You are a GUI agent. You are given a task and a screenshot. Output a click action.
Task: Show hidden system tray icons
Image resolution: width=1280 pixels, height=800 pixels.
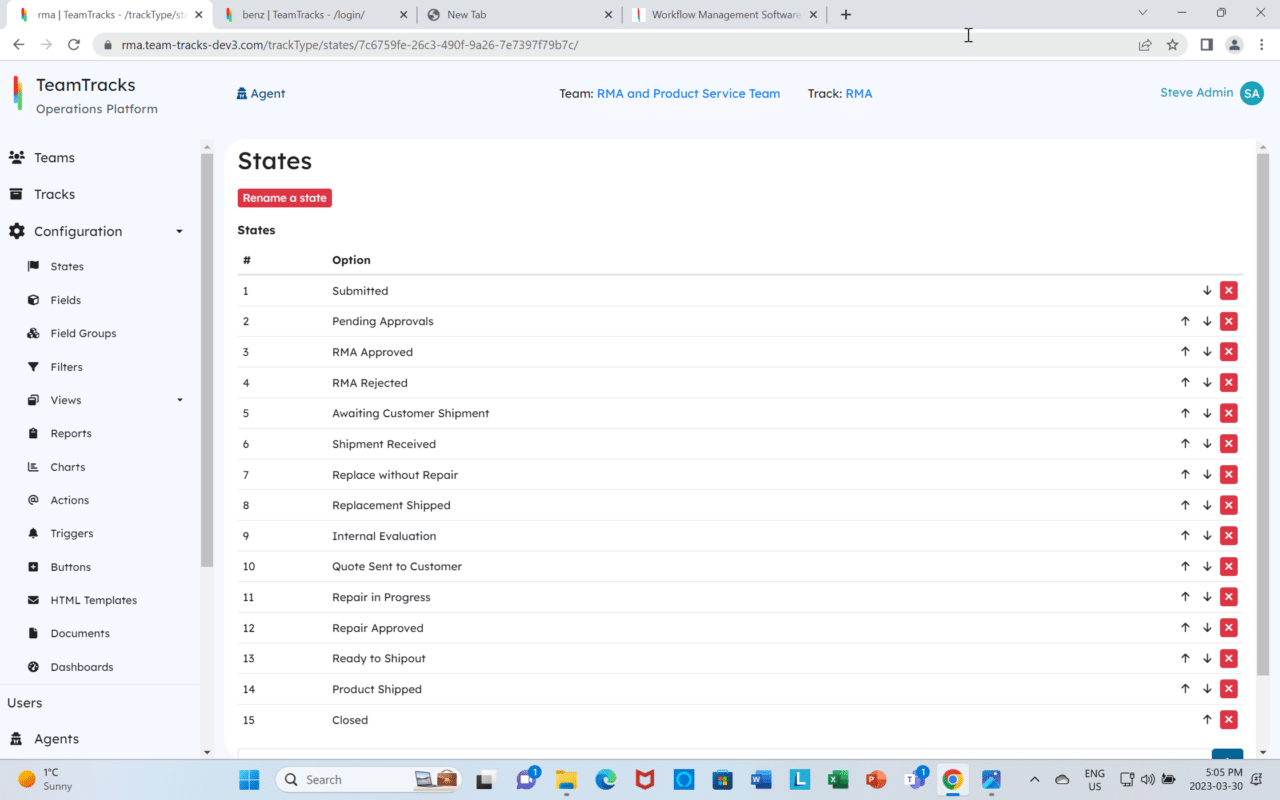(1034, 779)
